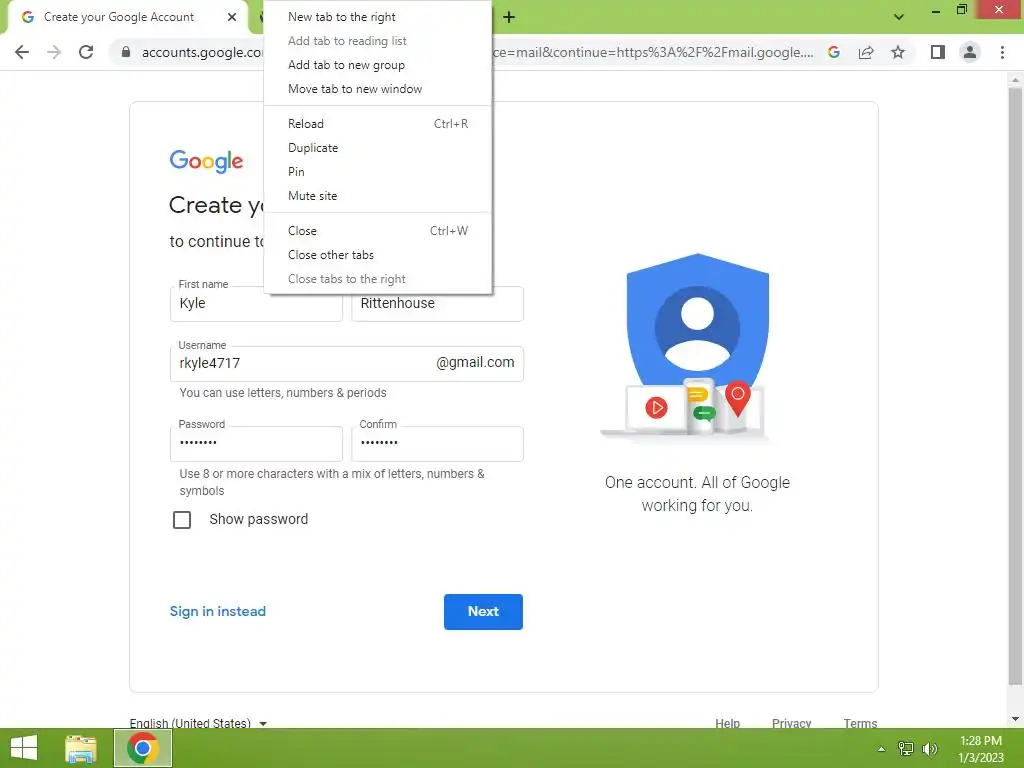This screenshot has height=768, width=1024.
Task: Select Duplicate in the context menu
Action: click(x=377, y=148)
